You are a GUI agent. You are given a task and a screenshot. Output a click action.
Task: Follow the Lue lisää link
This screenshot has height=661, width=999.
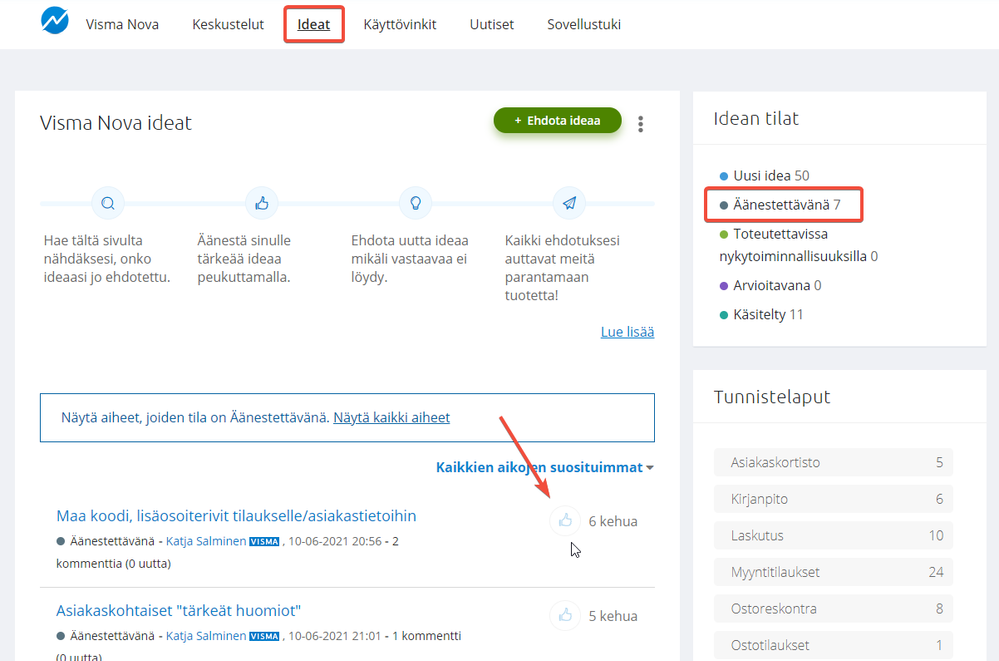coord(628,332)
